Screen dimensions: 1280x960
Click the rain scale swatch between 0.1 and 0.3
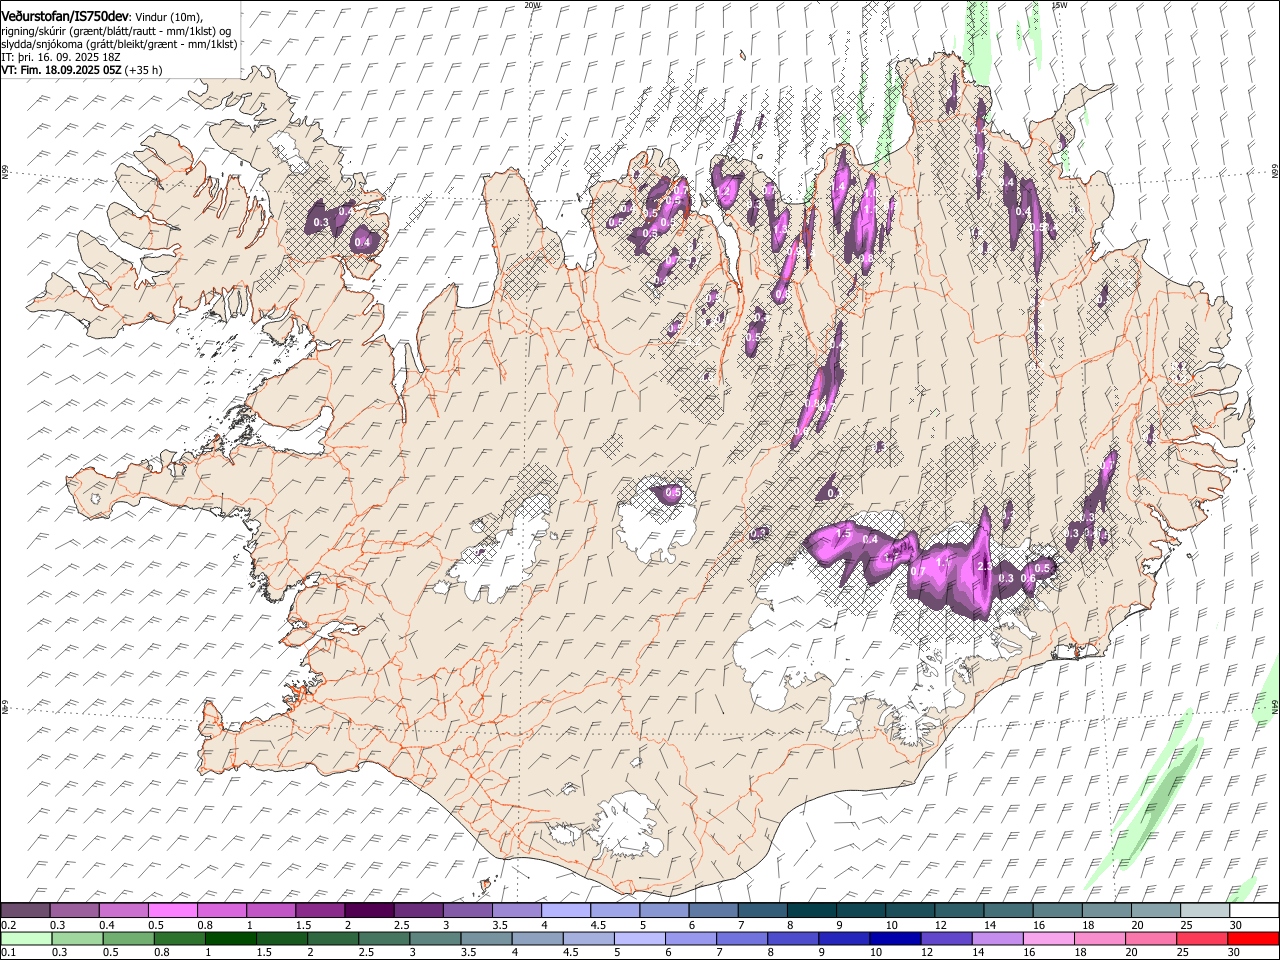coord(26,938)
